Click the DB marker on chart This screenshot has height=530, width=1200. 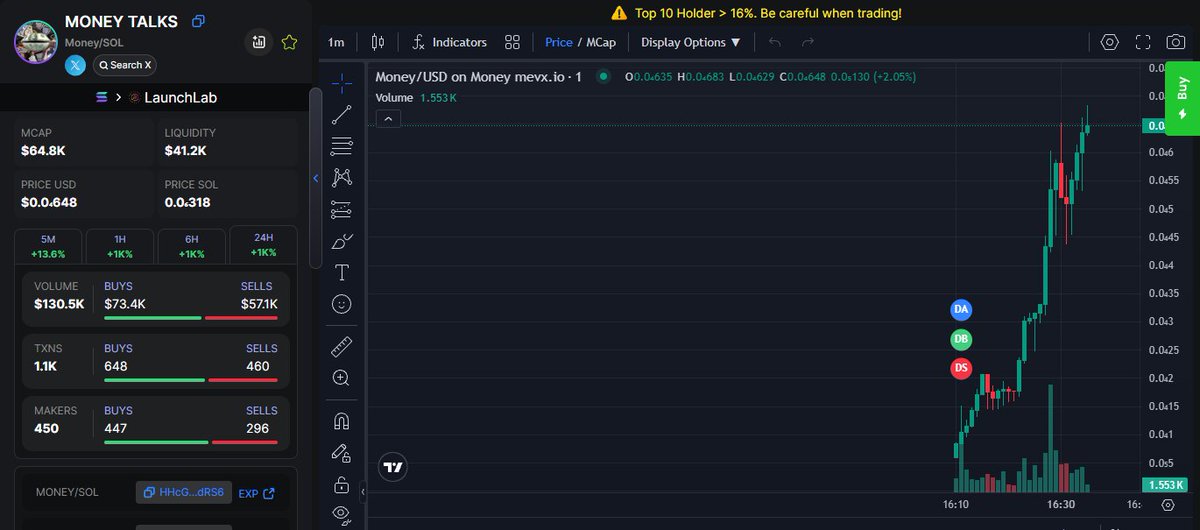click(961, 339)
